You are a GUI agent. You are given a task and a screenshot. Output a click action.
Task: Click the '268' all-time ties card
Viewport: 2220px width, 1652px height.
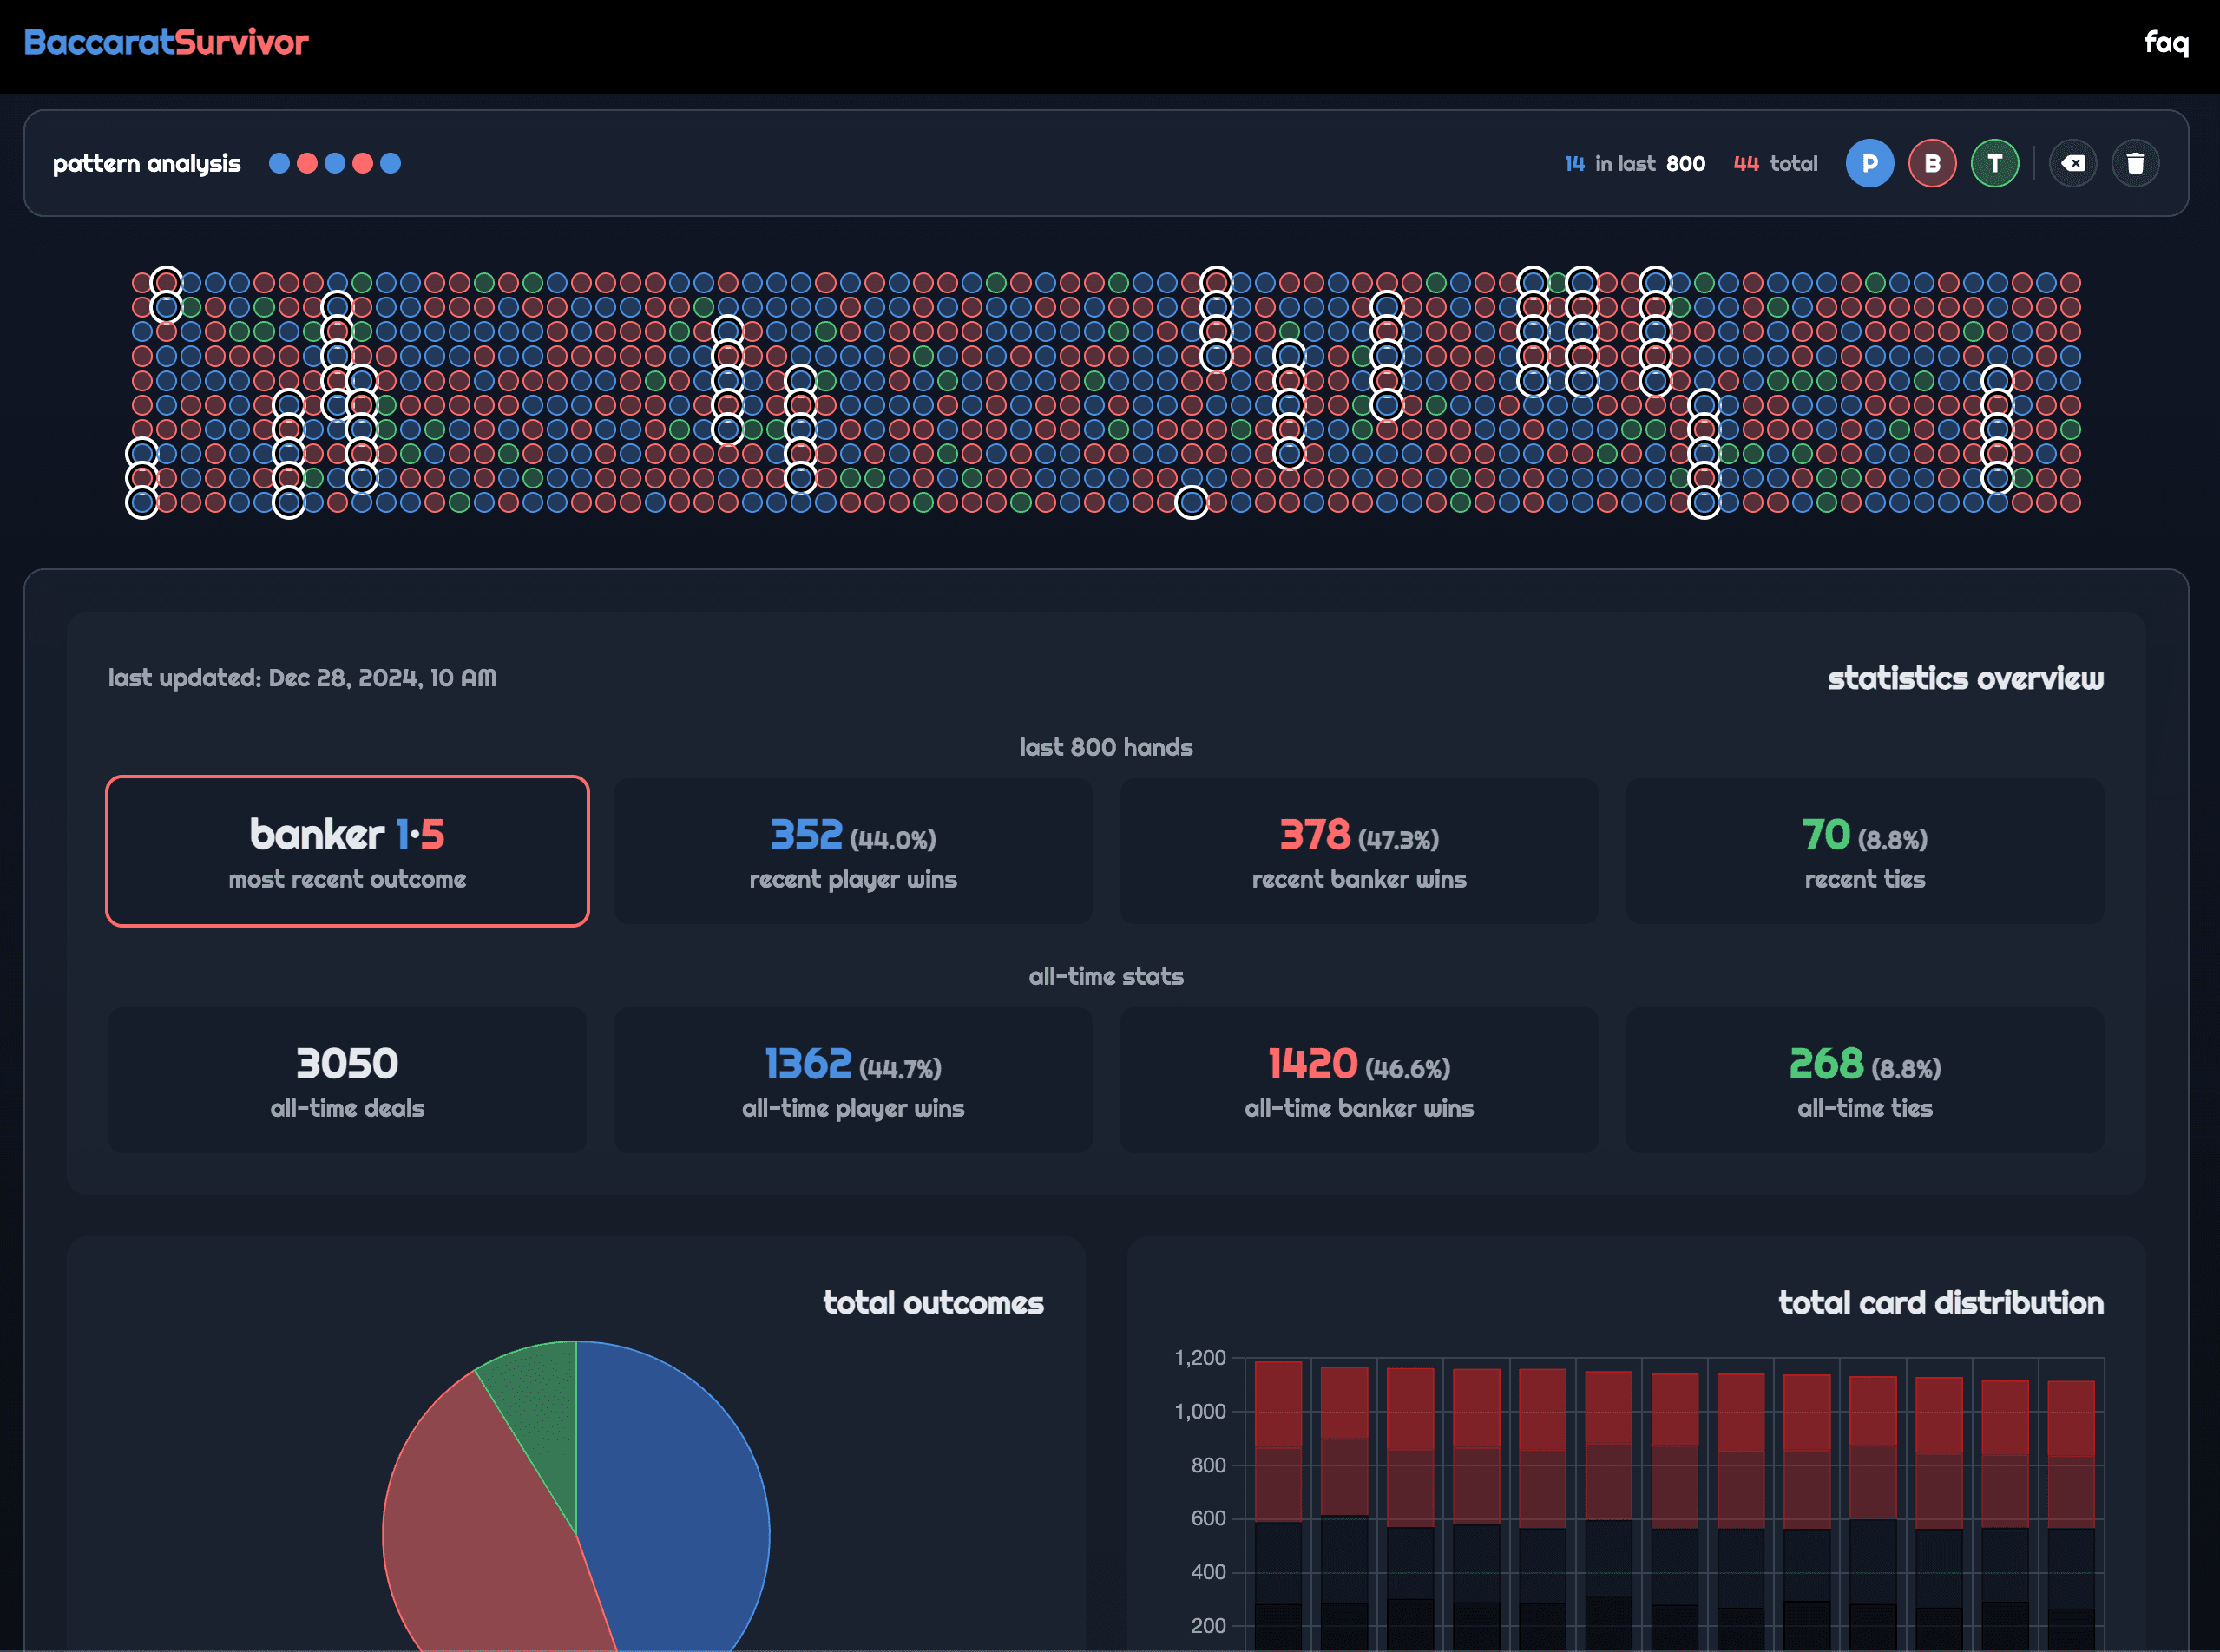point(1865,1080)
